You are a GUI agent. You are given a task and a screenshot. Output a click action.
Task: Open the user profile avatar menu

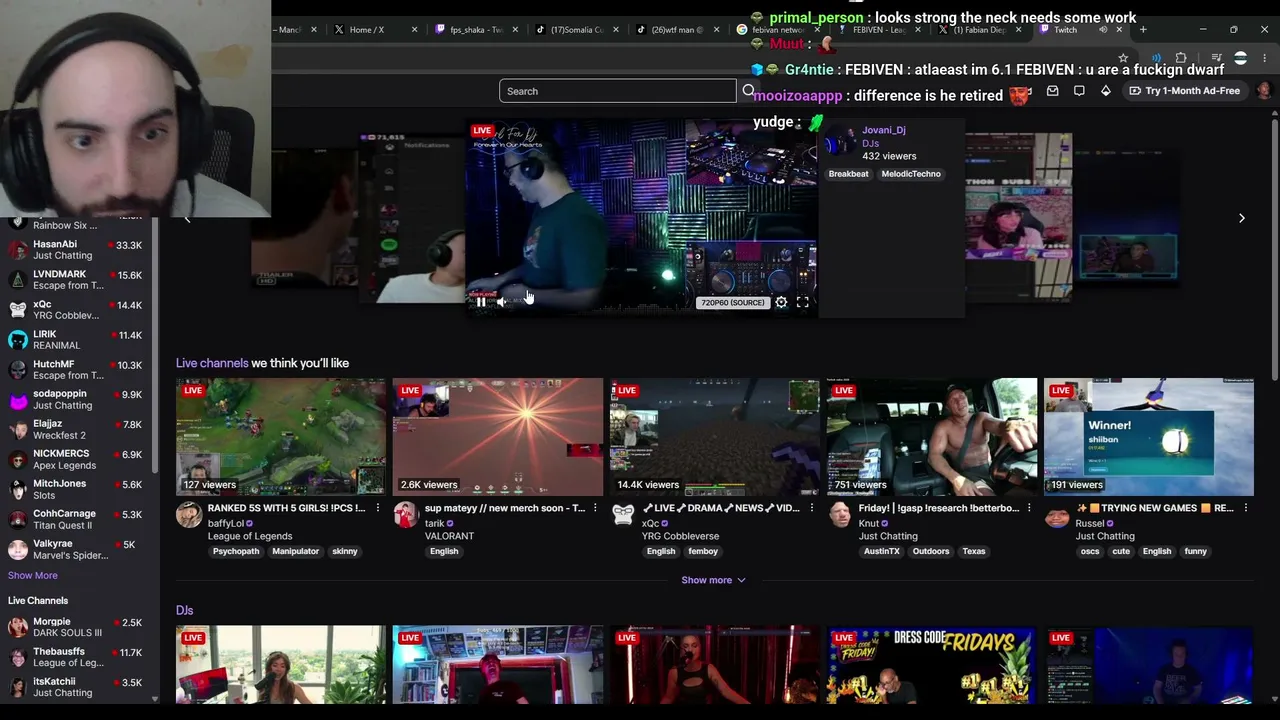click(x=1264, y=91)
